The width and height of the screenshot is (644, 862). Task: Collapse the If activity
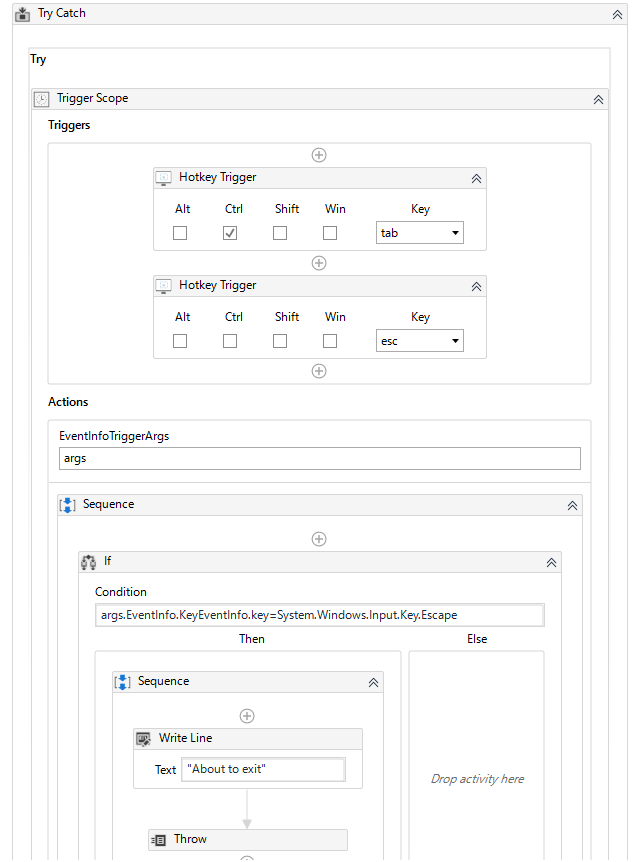(551, 563)
